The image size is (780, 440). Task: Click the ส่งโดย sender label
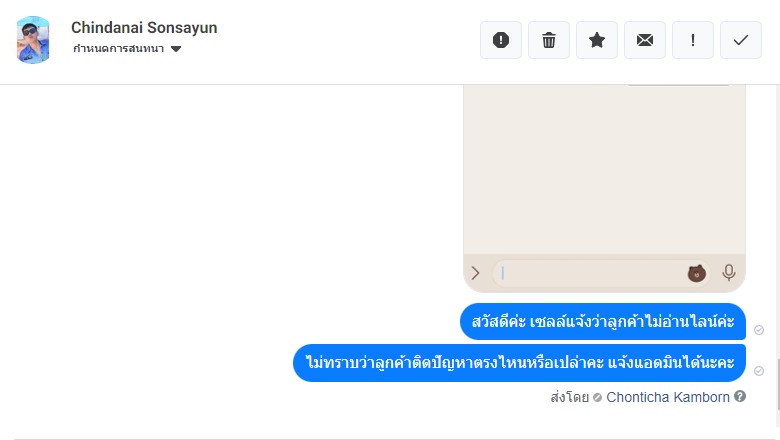pos(570,397)
